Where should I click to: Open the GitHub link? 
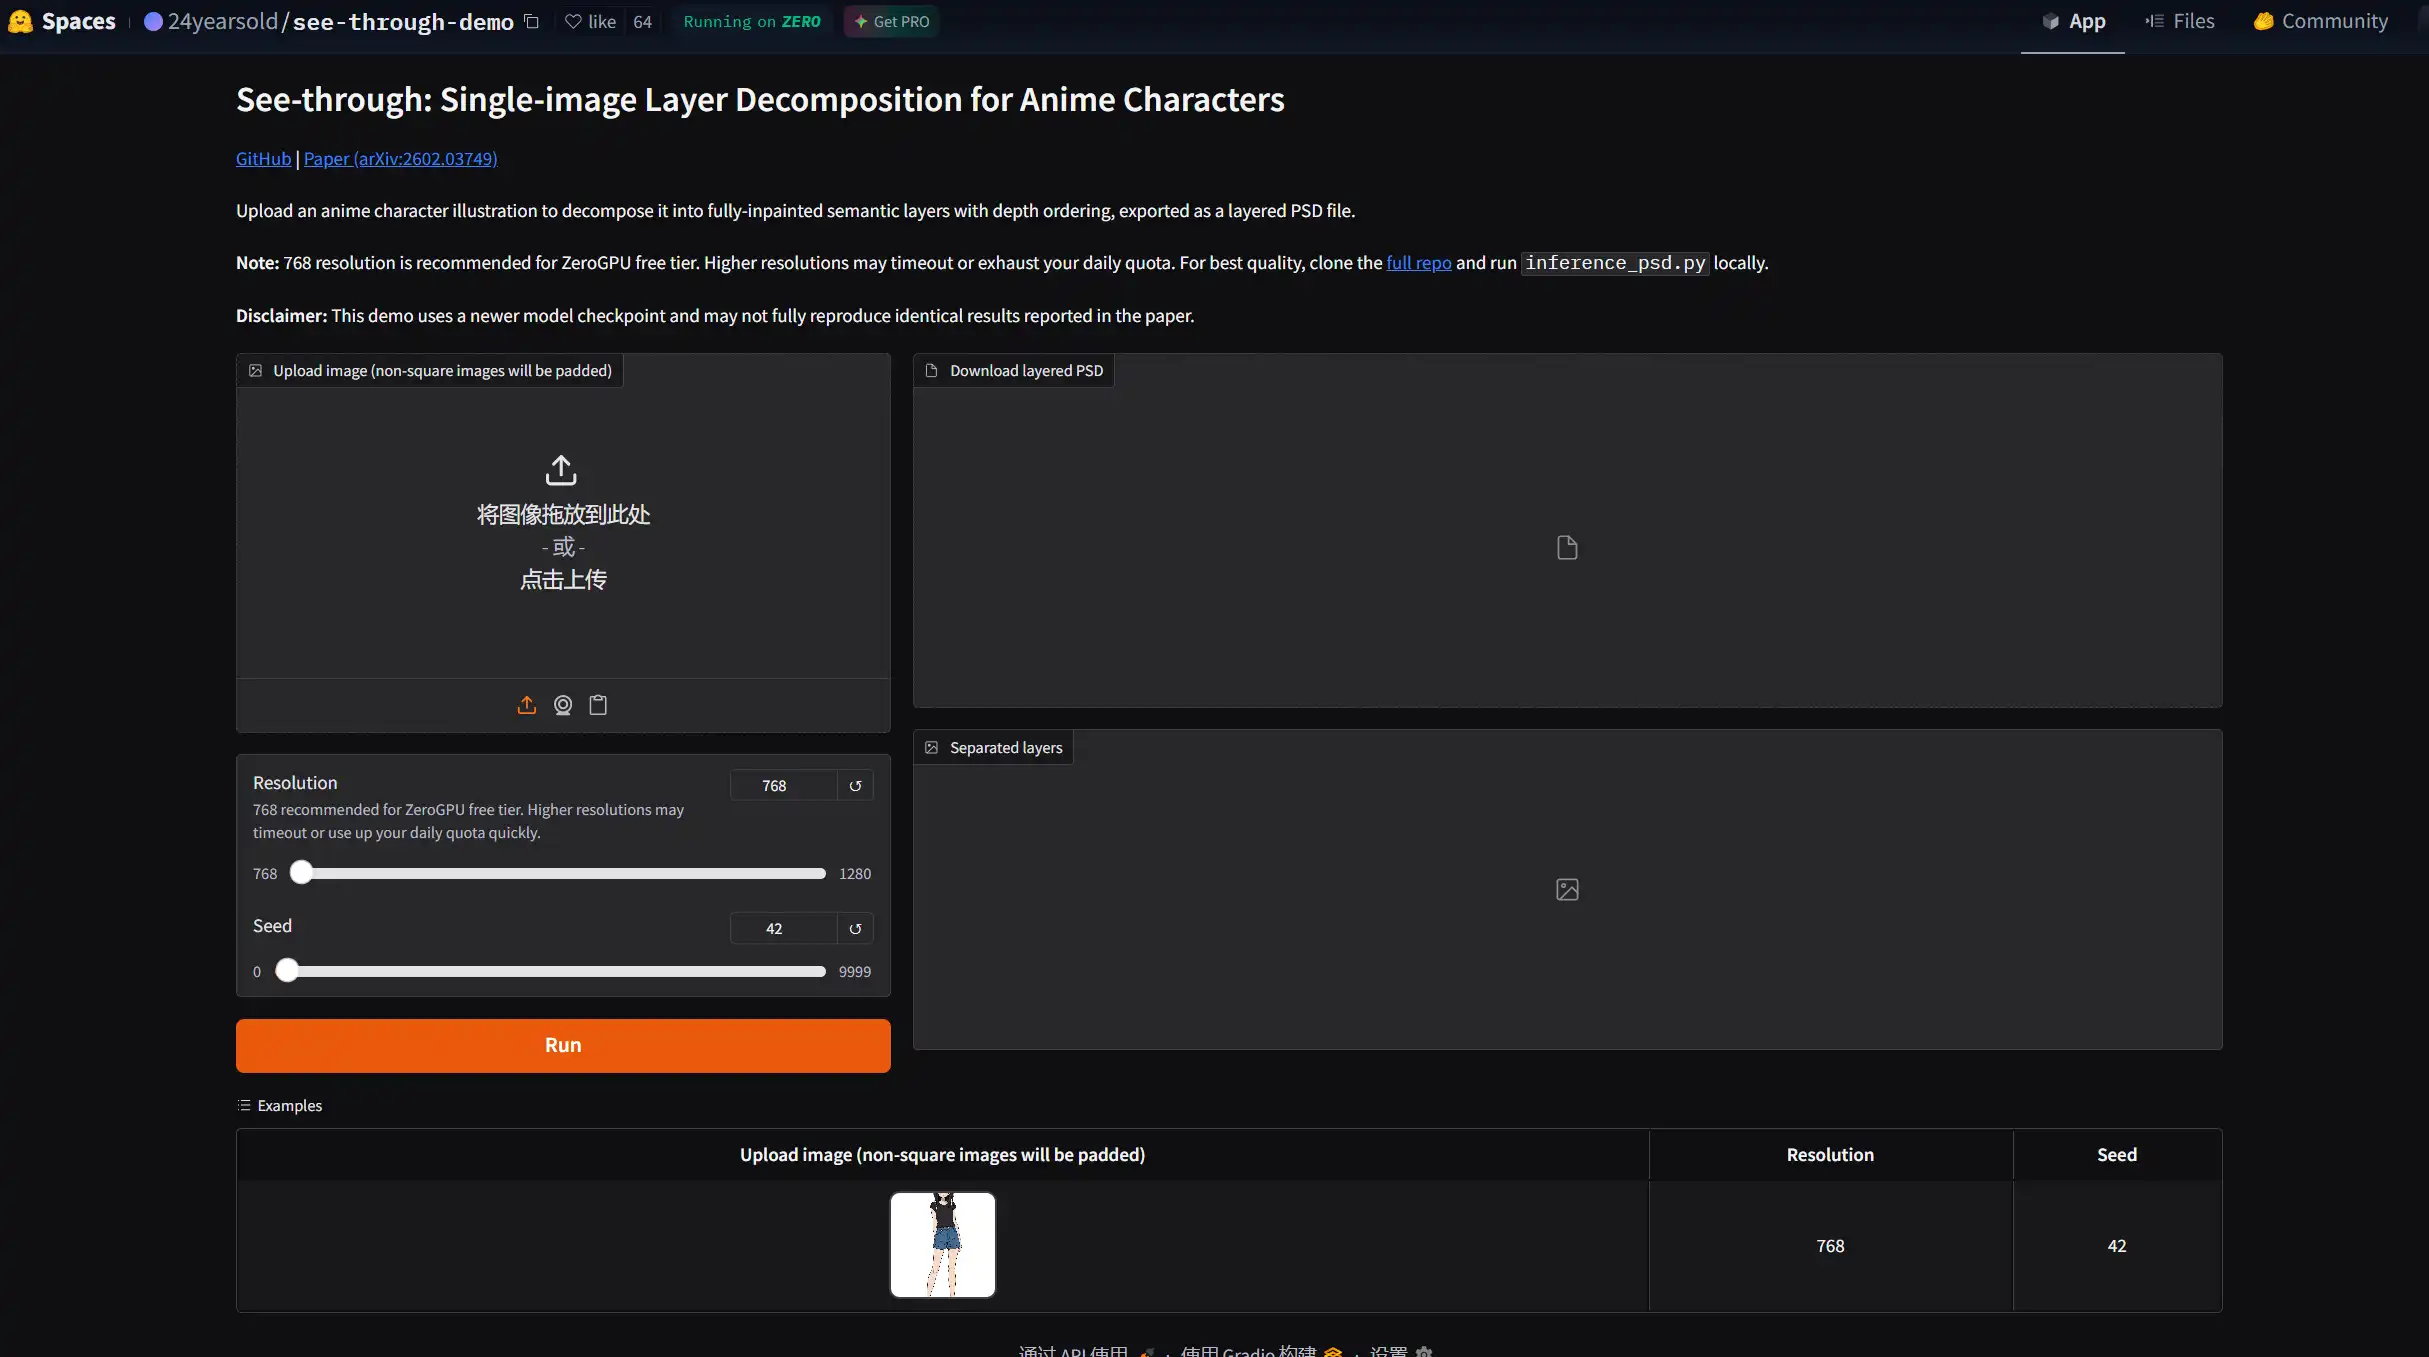263,159
